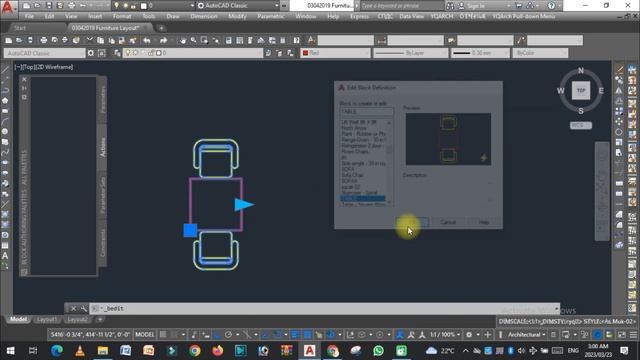Click the Windows Start button
Viewport: 640px width, 360px height.
click(10, 351)
